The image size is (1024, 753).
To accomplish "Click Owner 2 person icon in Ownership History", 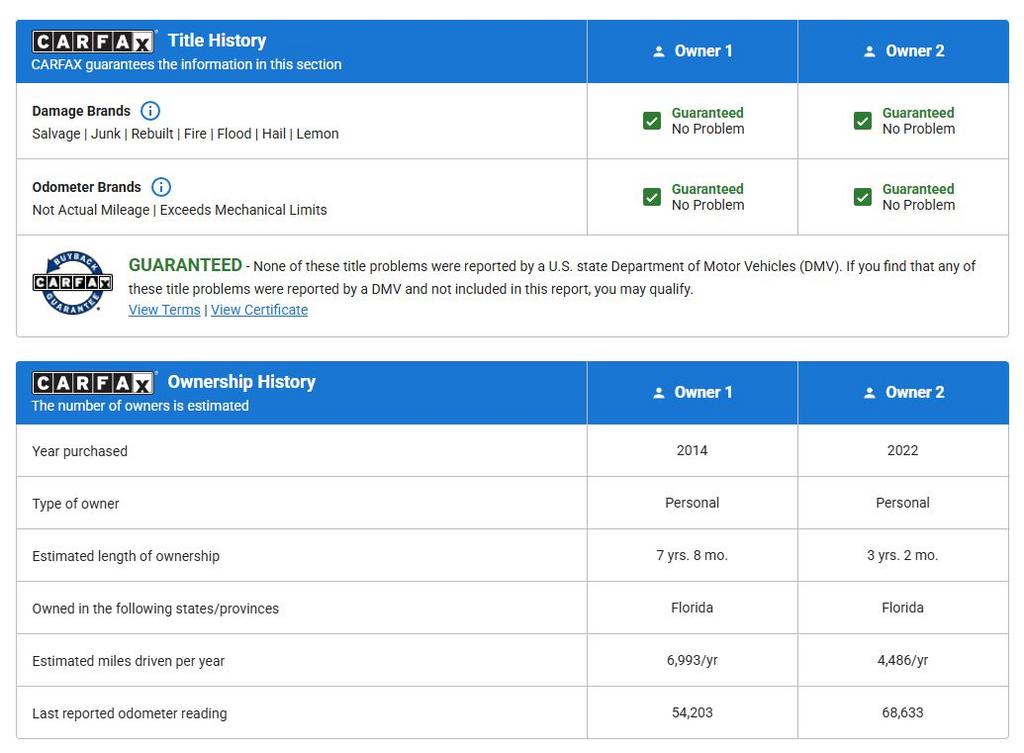I will click(869, 393).
